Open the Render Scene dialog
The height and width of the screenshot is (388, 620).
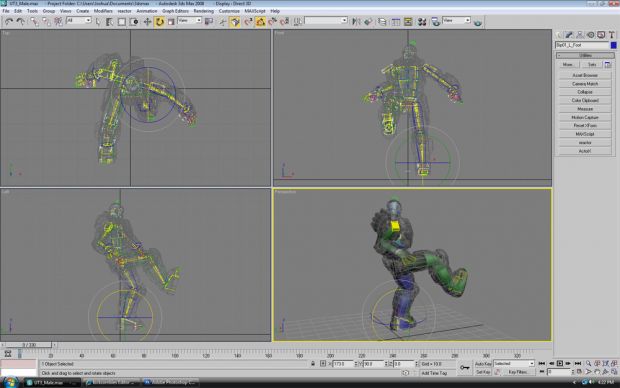(435, 22)
